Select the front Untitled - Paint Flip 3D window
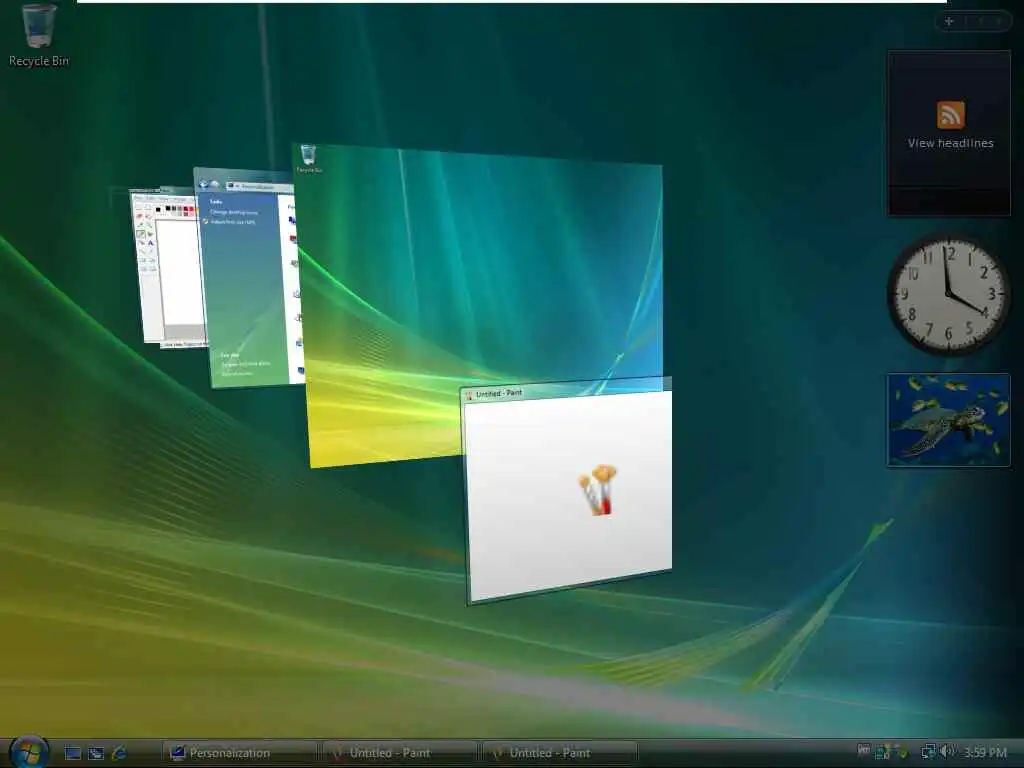Image resolution: width=1024 pixels, height=768 pixels. [x=568, y=493]
